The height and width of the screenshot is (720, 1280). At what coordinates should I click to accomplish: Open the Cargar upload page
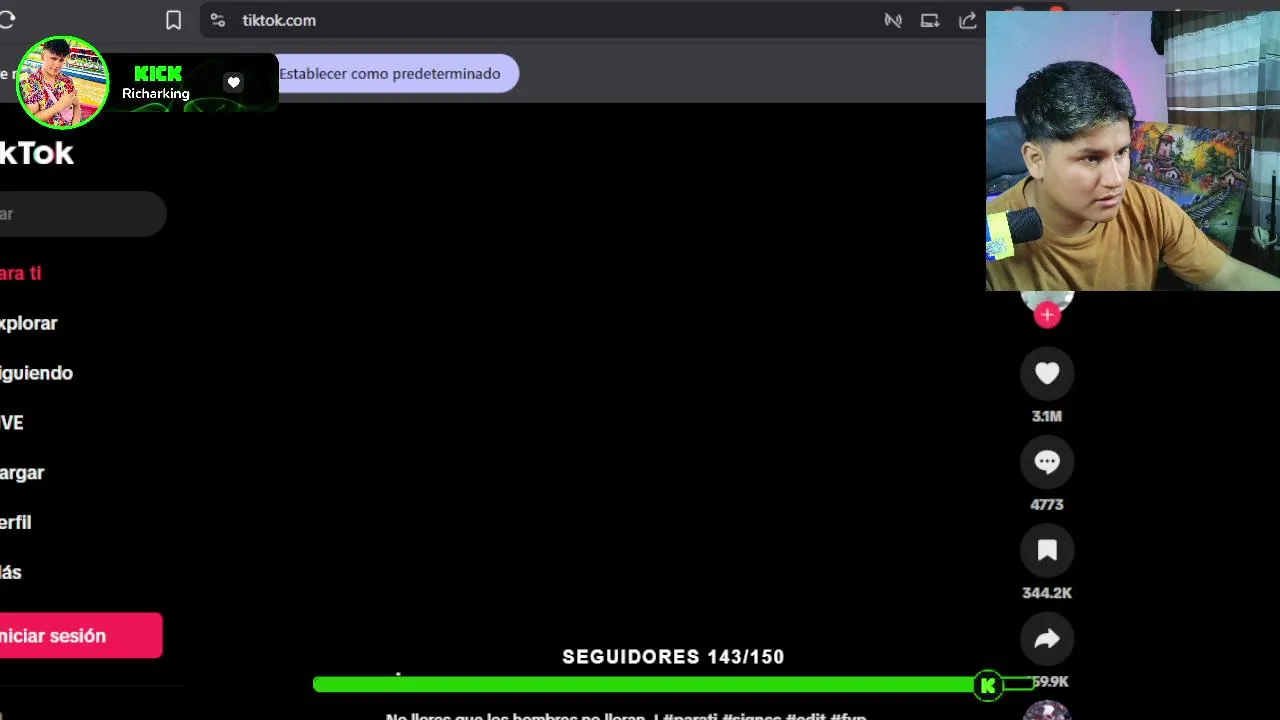point(22,473)
